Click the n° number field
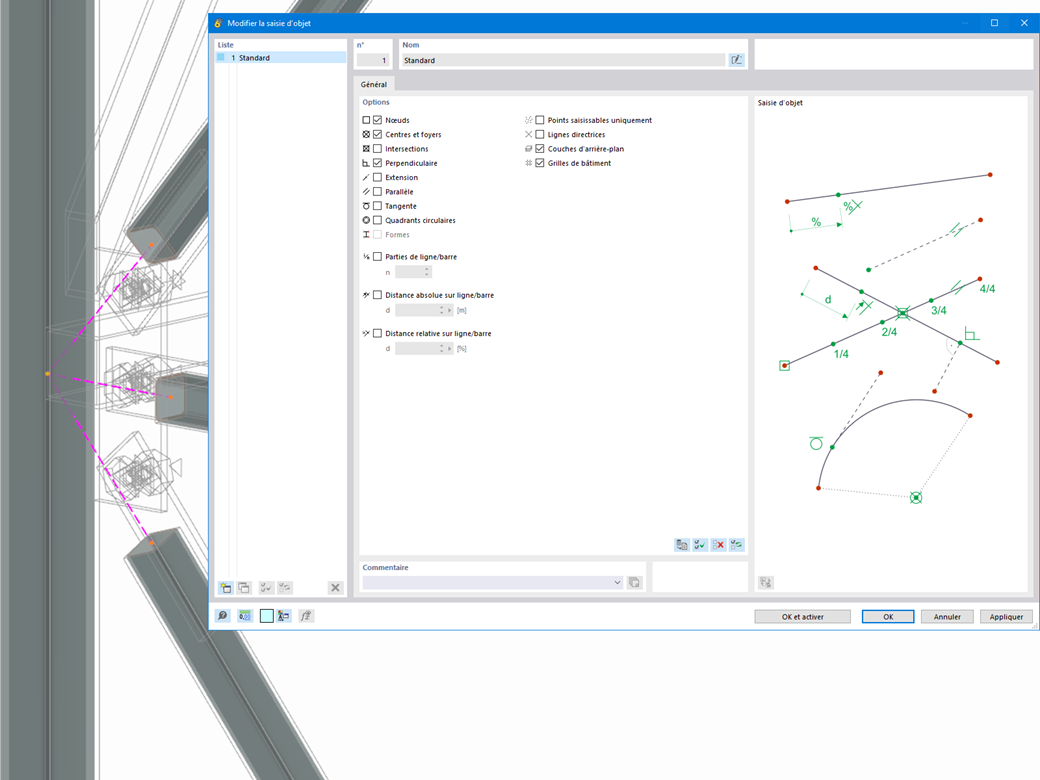This screenshot has width=1040, height=780. 373,60
